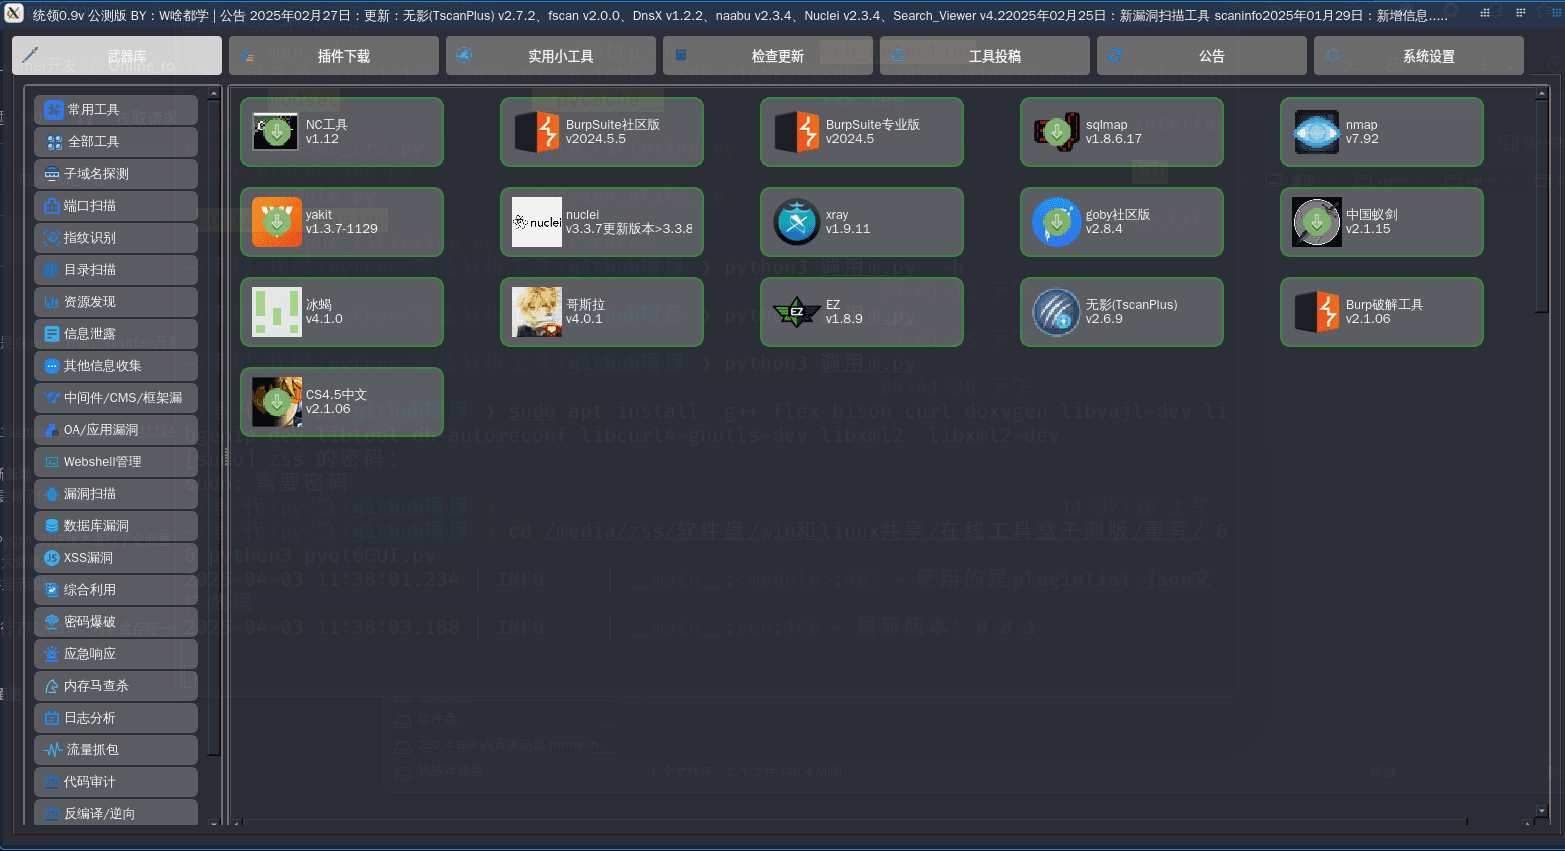1565x851 pixels.
Task: Open the sqlmap download icon
Action: tap(1056, 132)
